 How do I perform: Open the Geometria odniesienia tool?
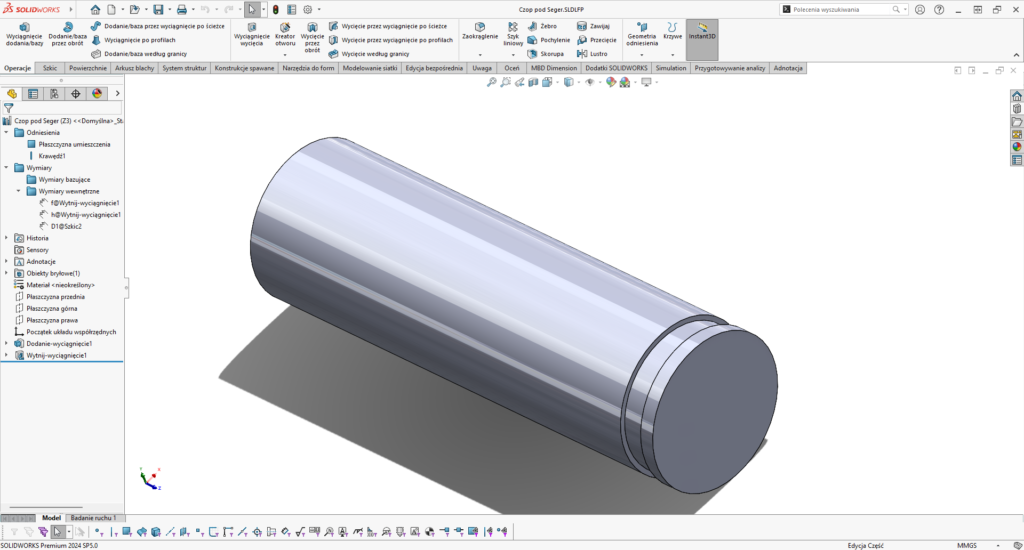click(x=642, y=34)
